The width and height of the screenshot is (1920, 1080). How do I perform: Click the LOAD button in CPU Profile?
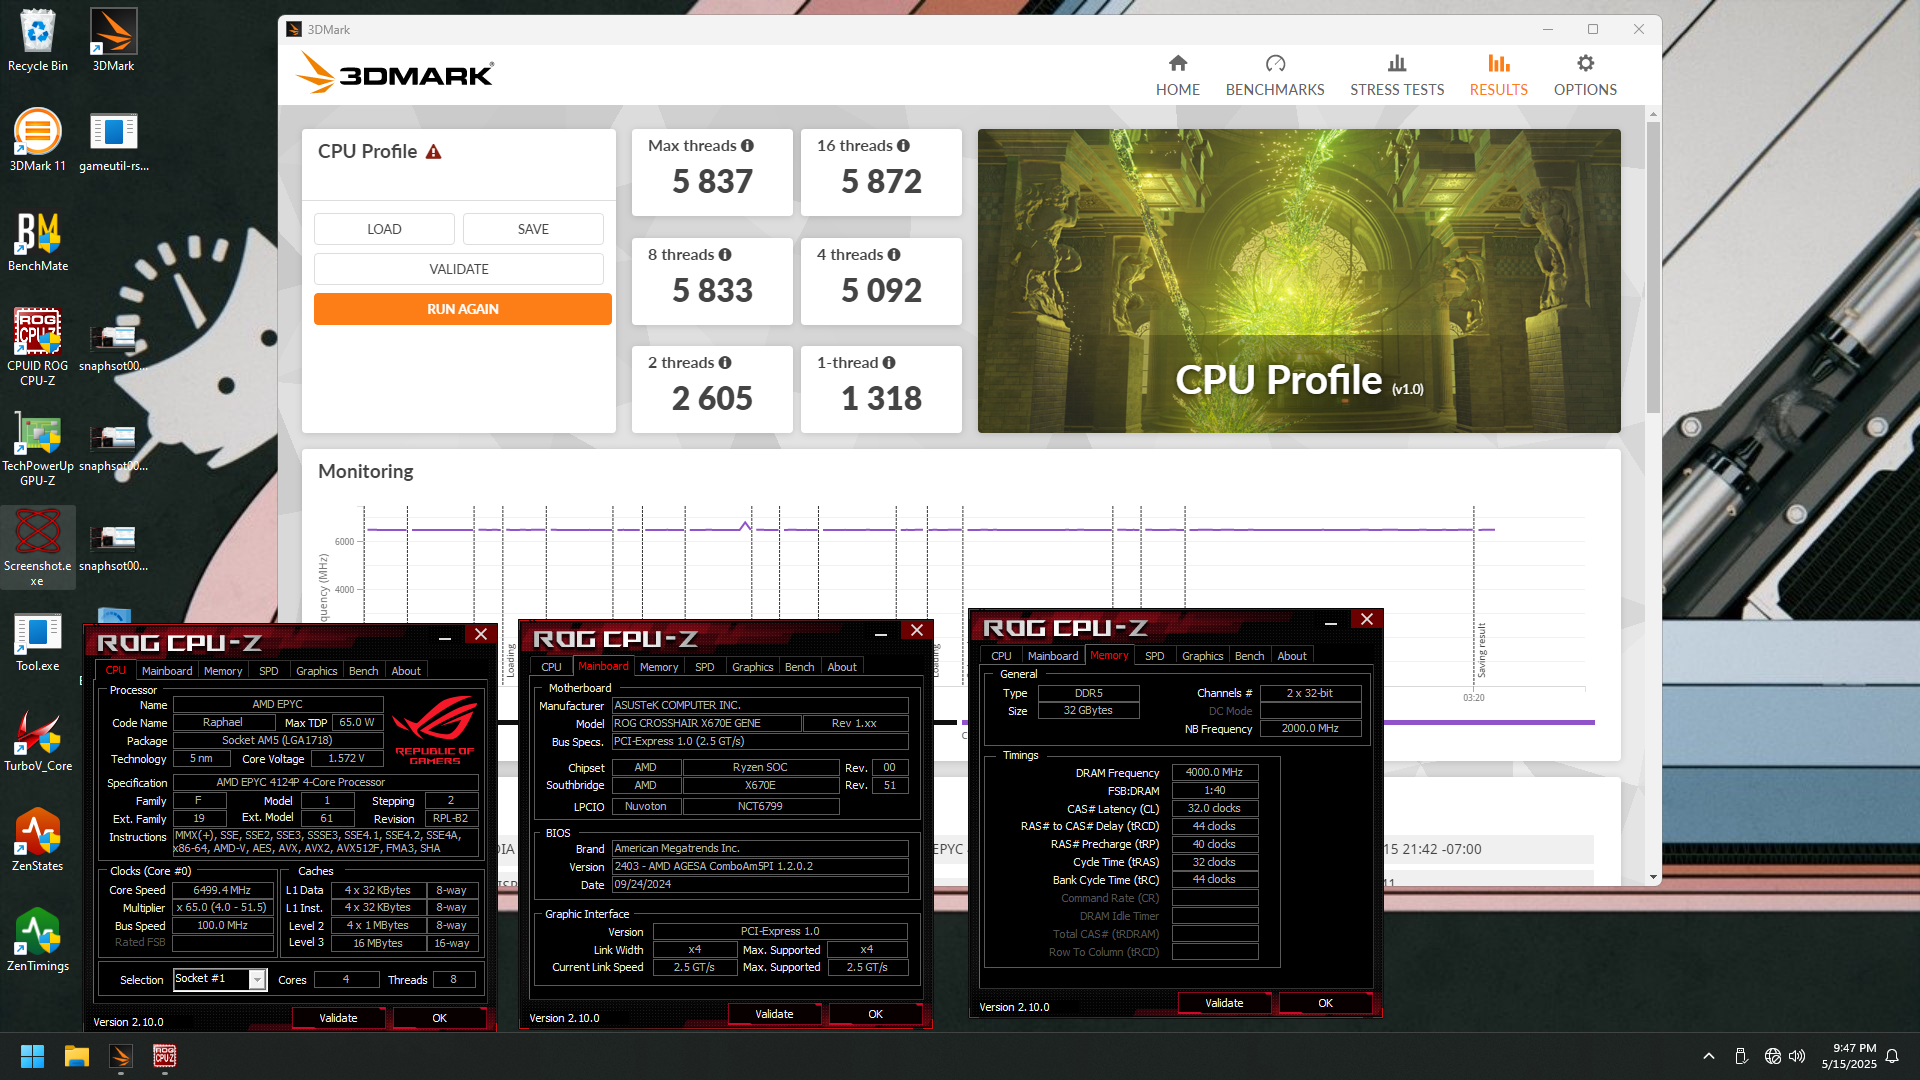coord(384,229)
